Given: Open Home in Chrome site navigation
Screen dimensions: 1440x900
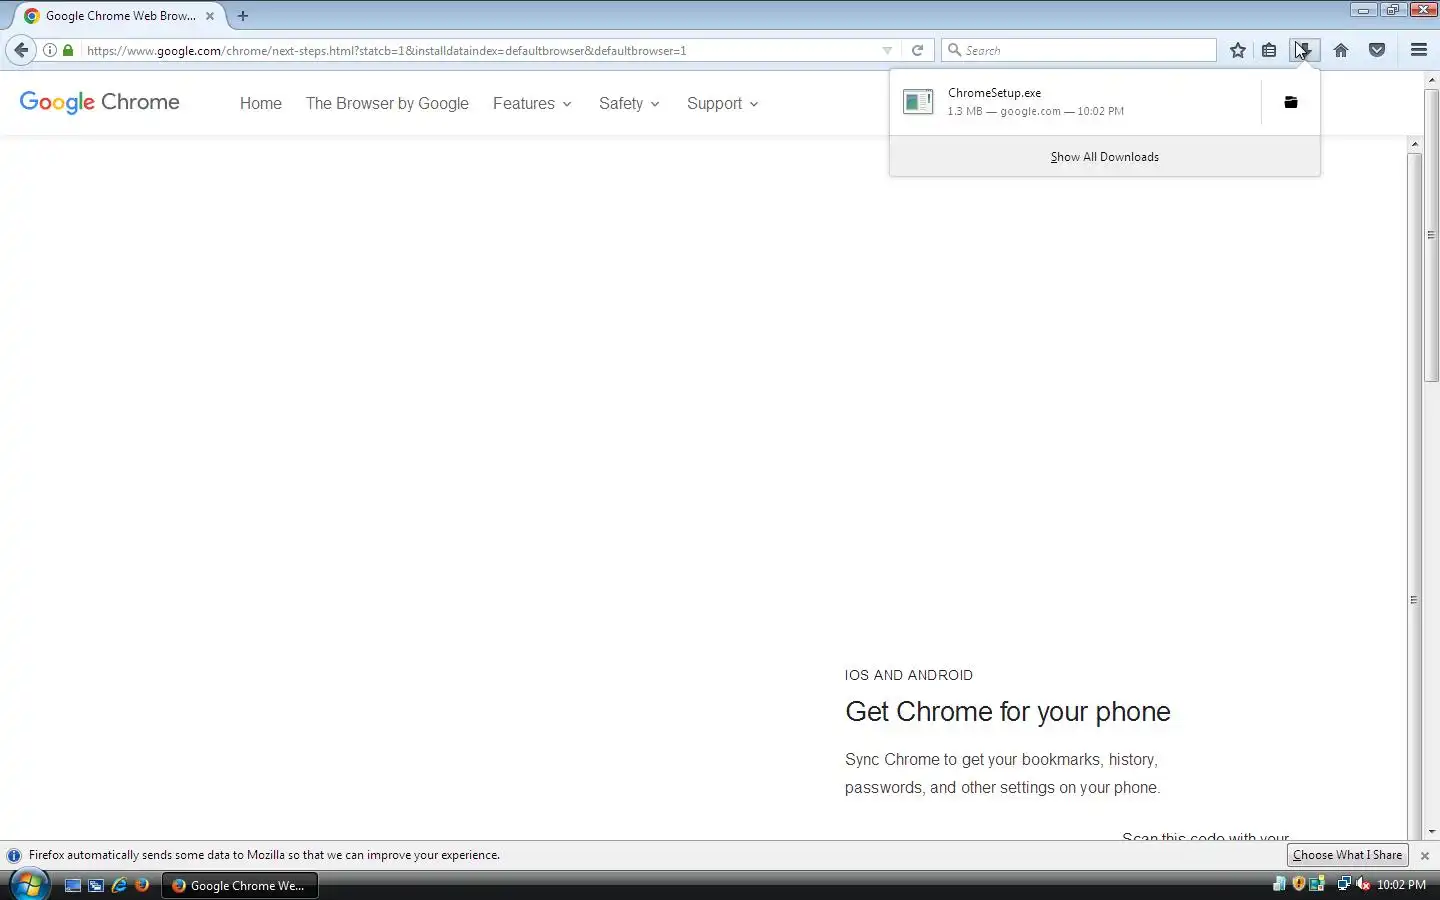Looking at the screenshot, I should pos(260,103).
